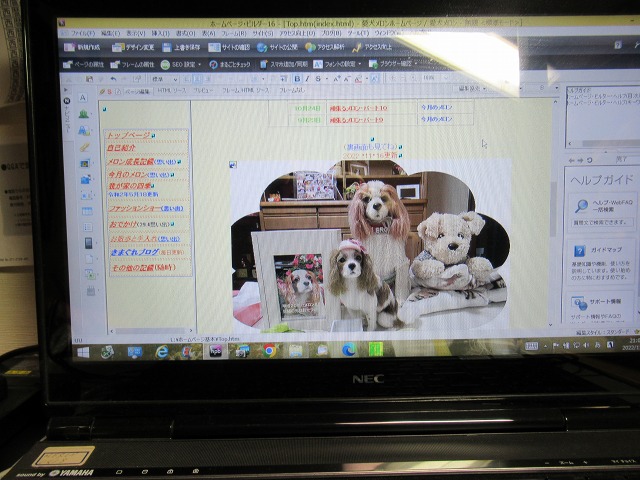Open the フレーム(R) menu
Screen dimensions: 640x480
(234, 33)
